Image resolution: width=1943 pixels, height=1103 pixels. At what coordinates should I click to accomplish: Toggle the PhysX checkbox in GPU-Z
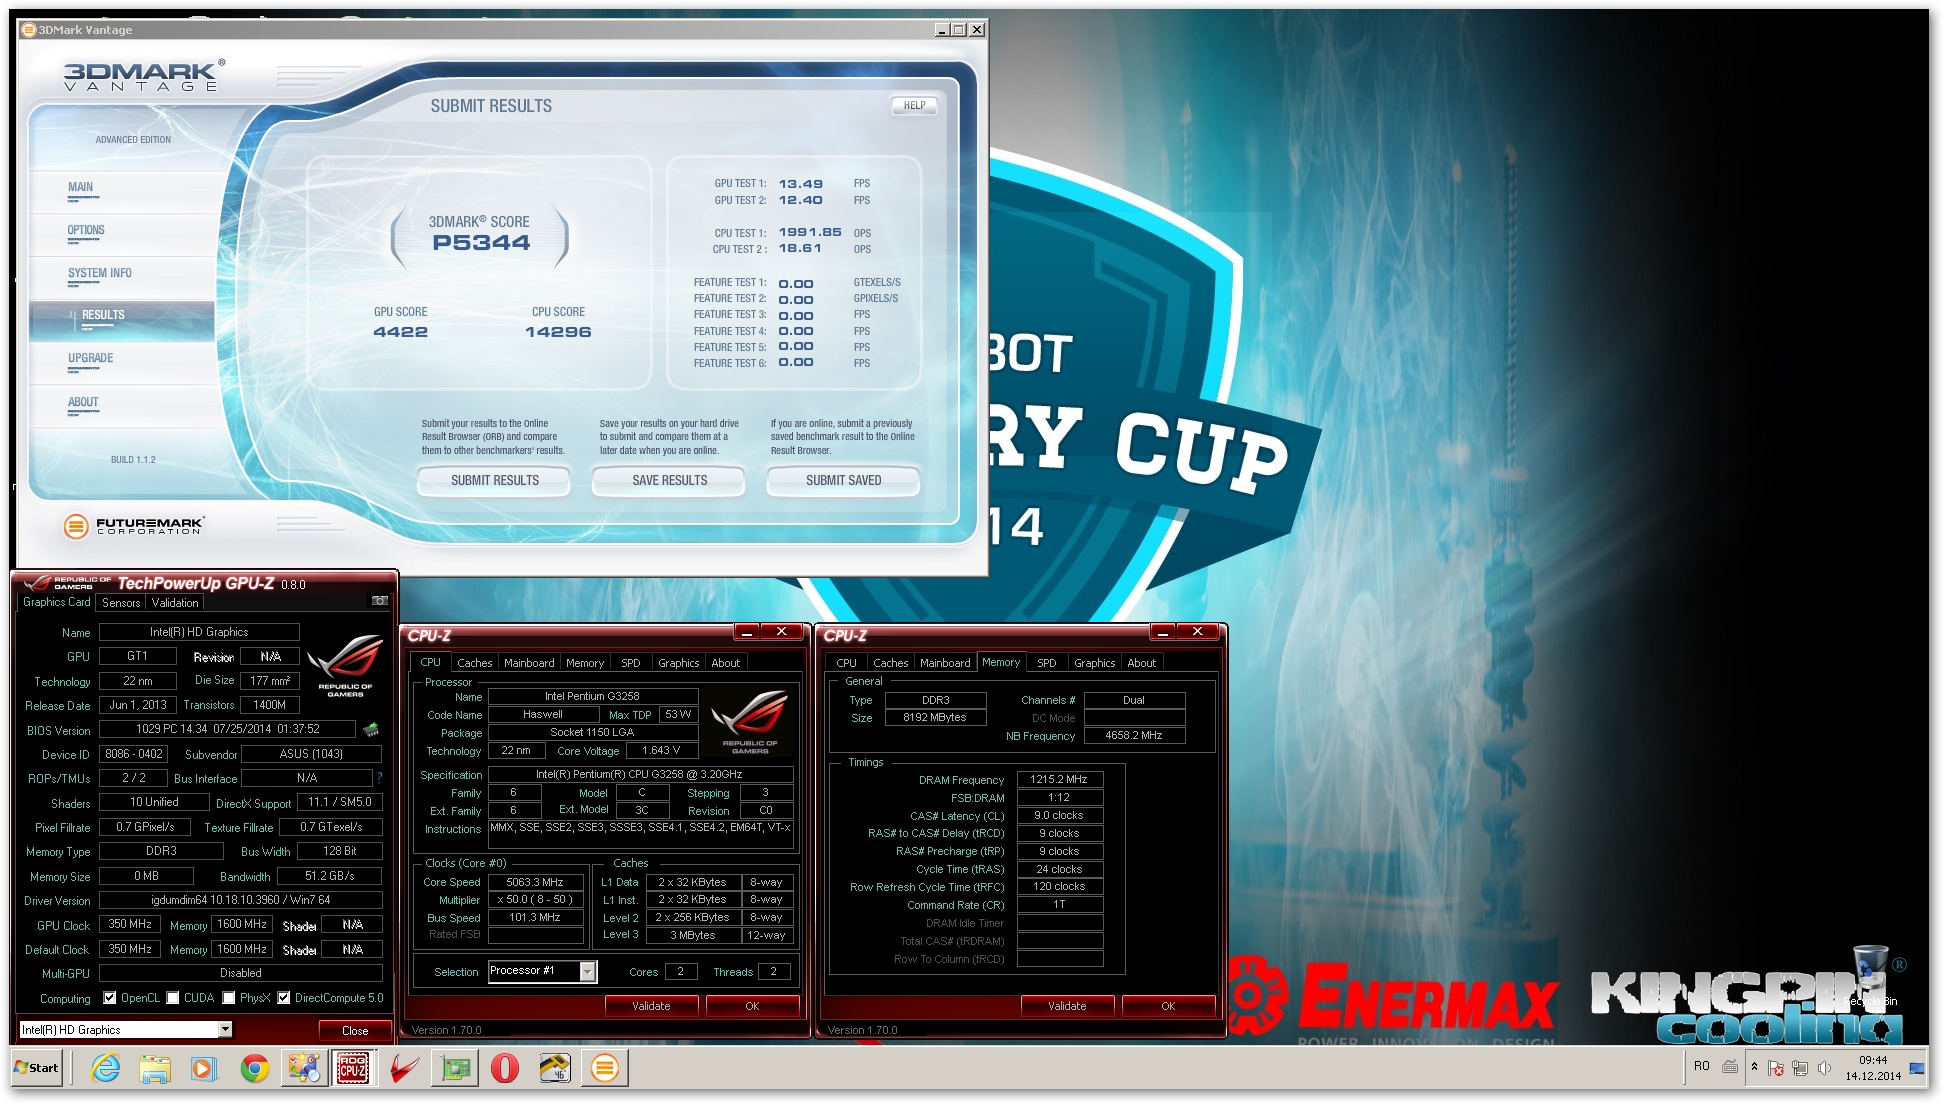pos(229,997)
